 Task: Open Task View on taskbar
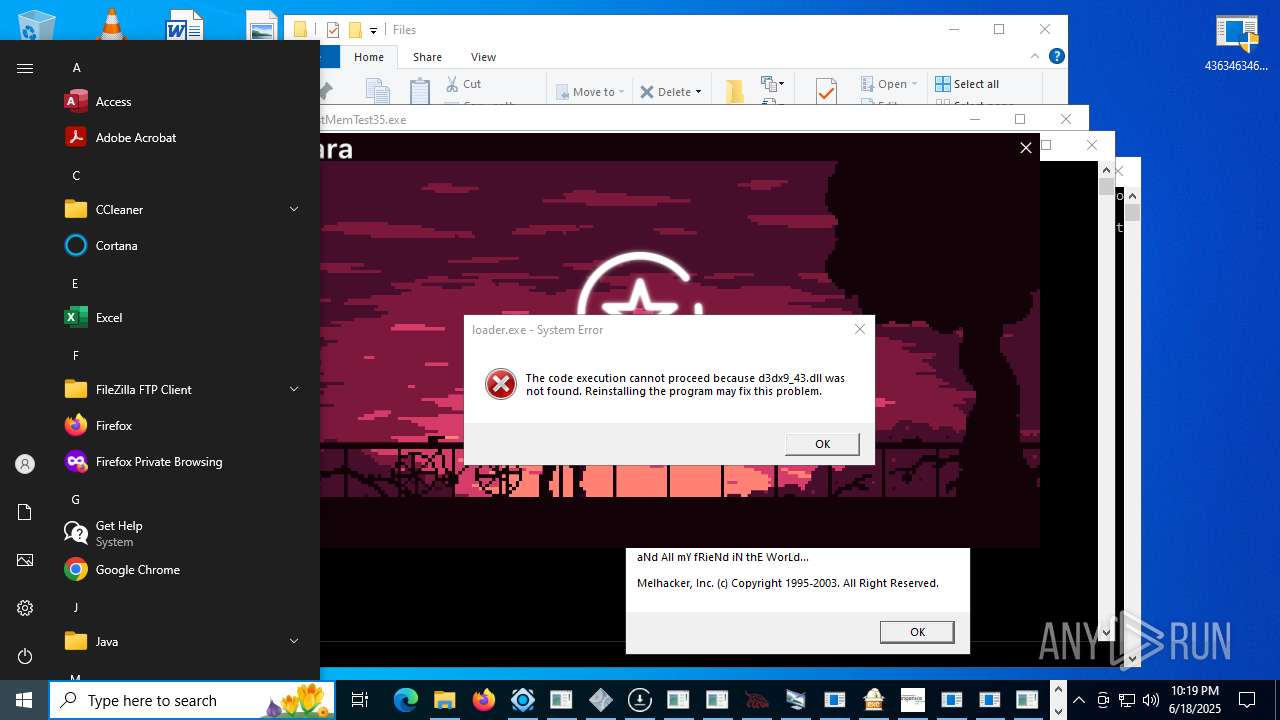click(360, 700)
